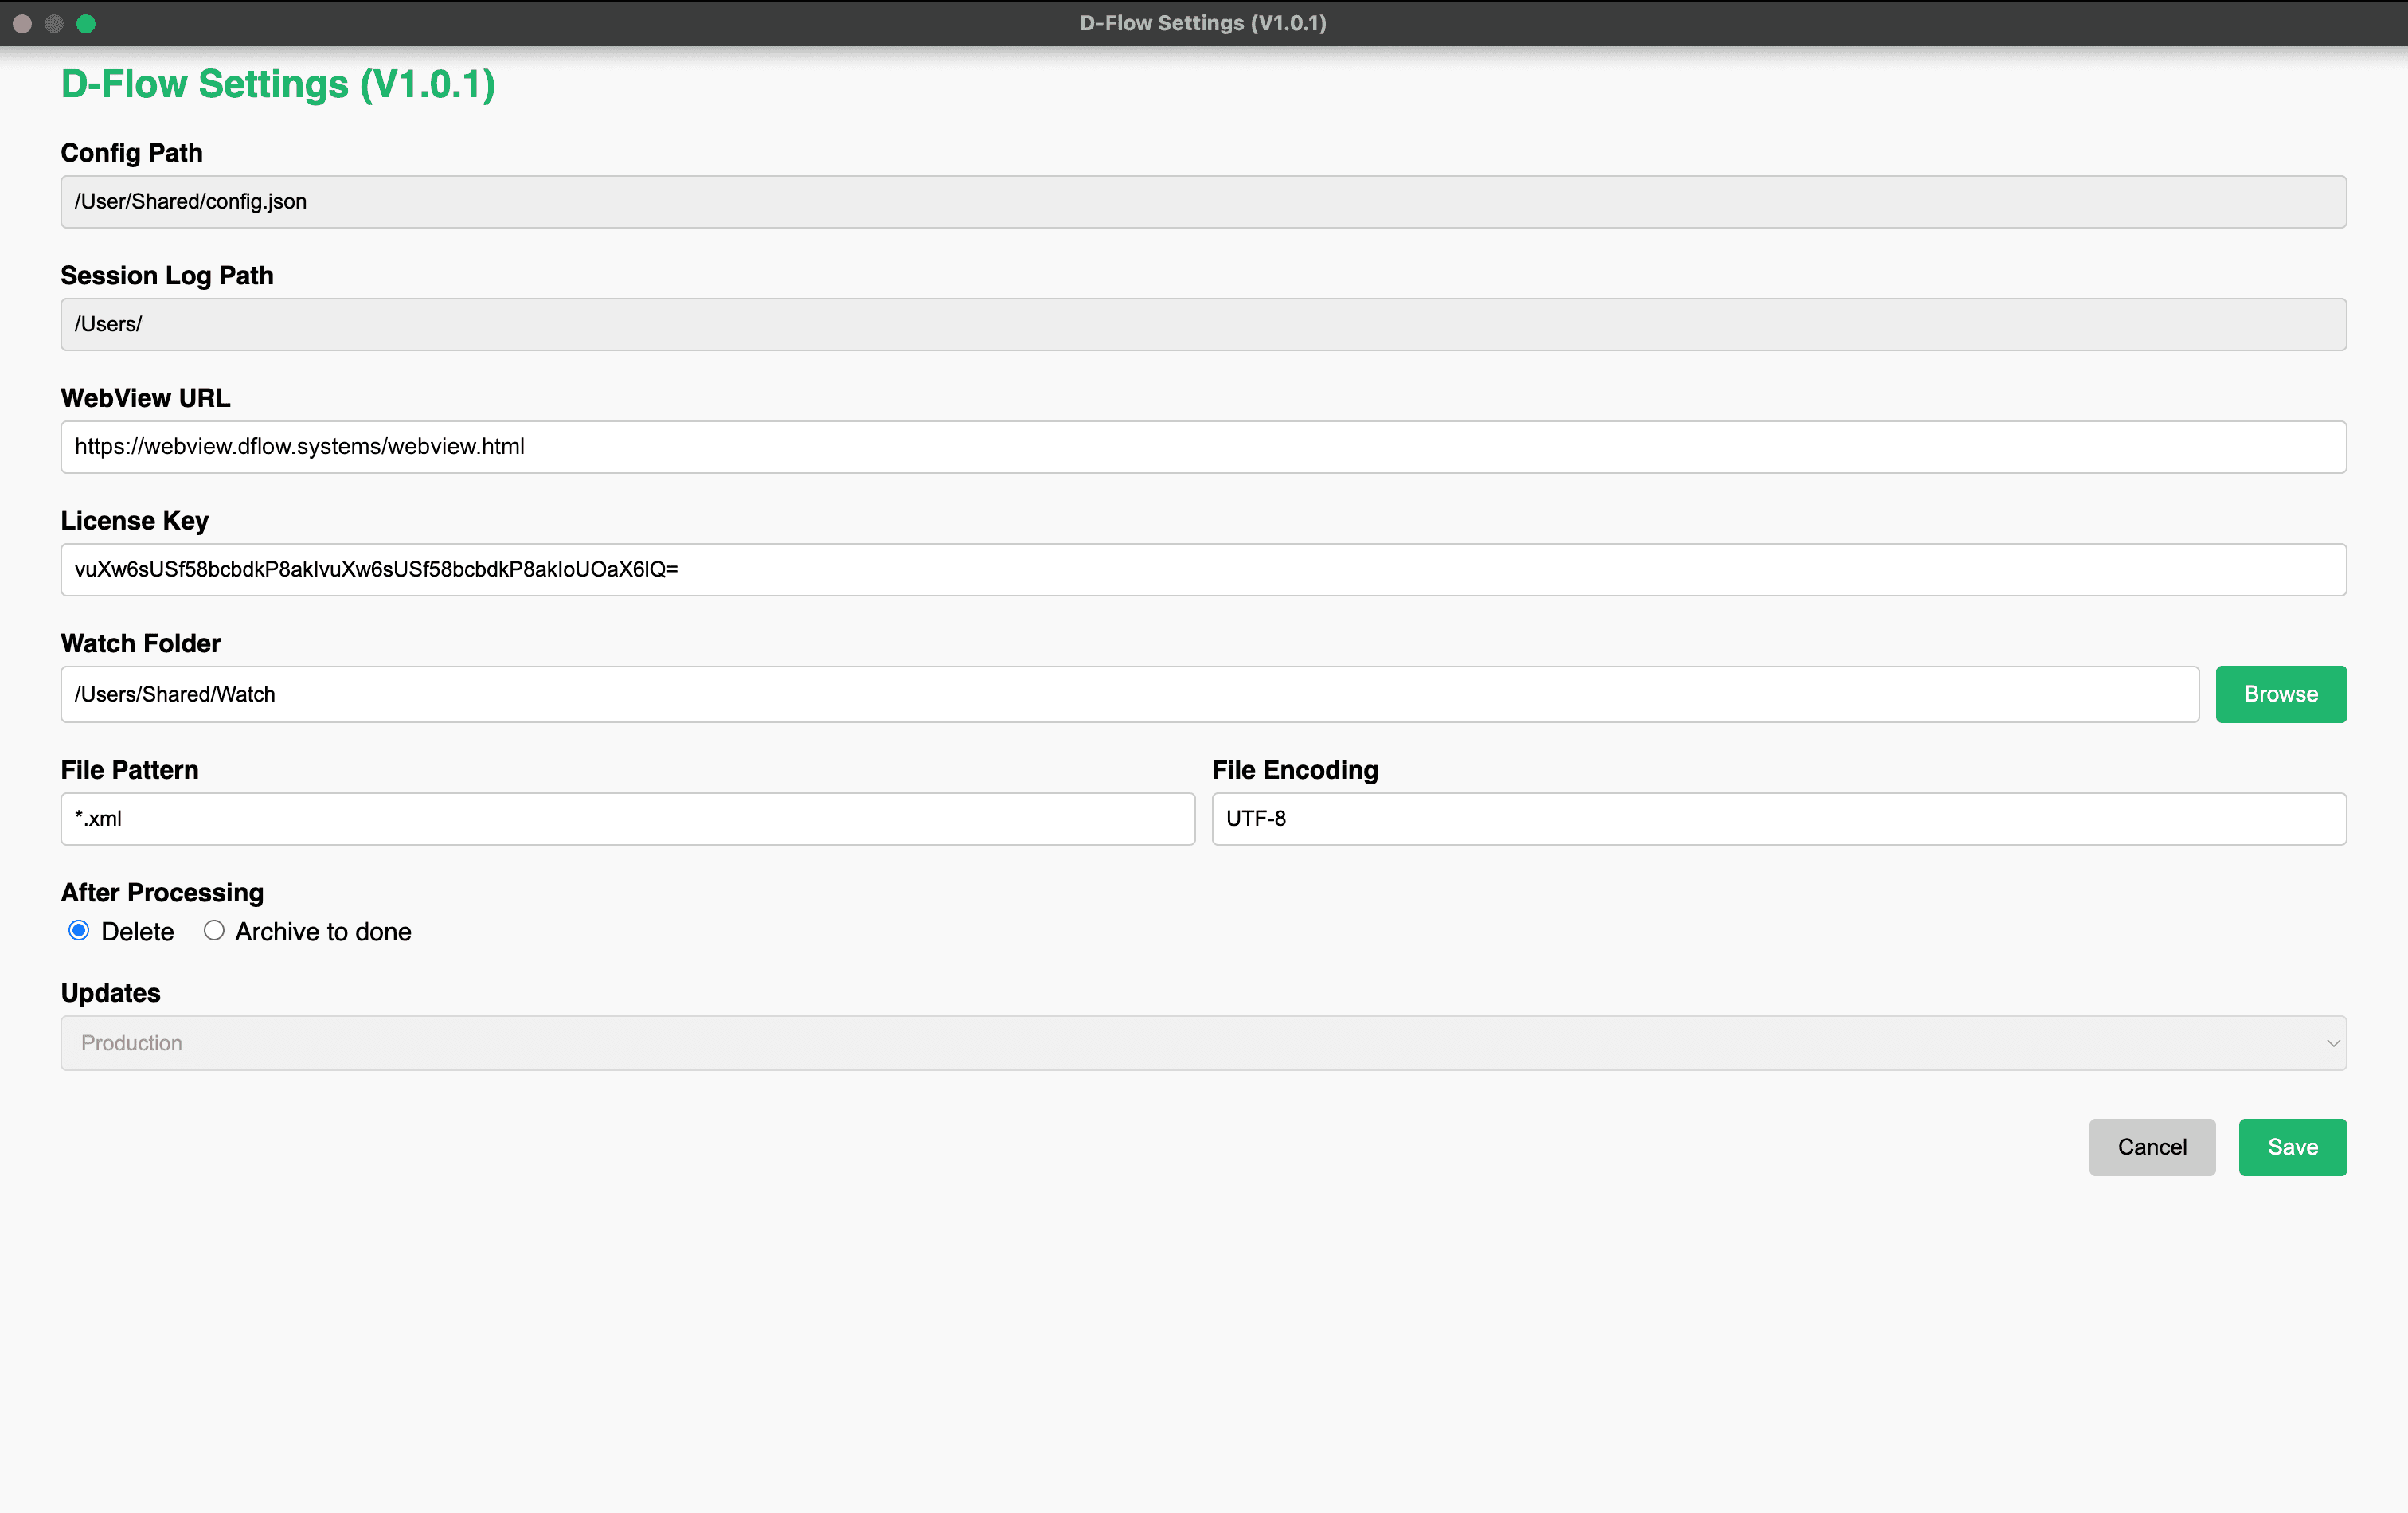Click into the License Key field
The width and height of the screenshot is (2408, 1513).
tap(1203, 570)
